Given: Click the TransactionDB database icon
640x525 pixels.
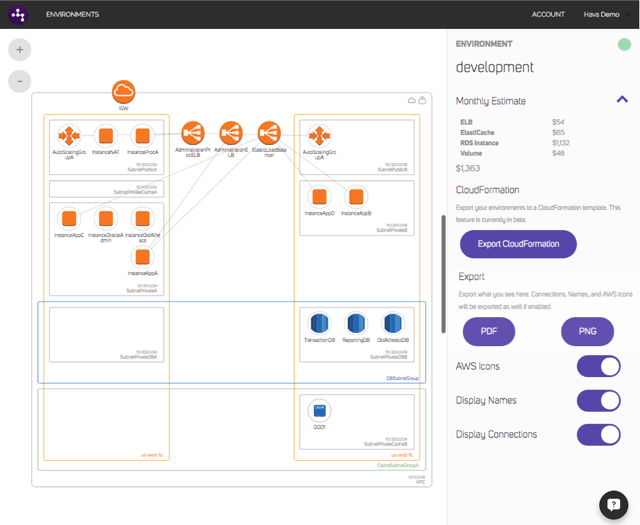Looking at the screenshot, I should (x=320, y=323).
